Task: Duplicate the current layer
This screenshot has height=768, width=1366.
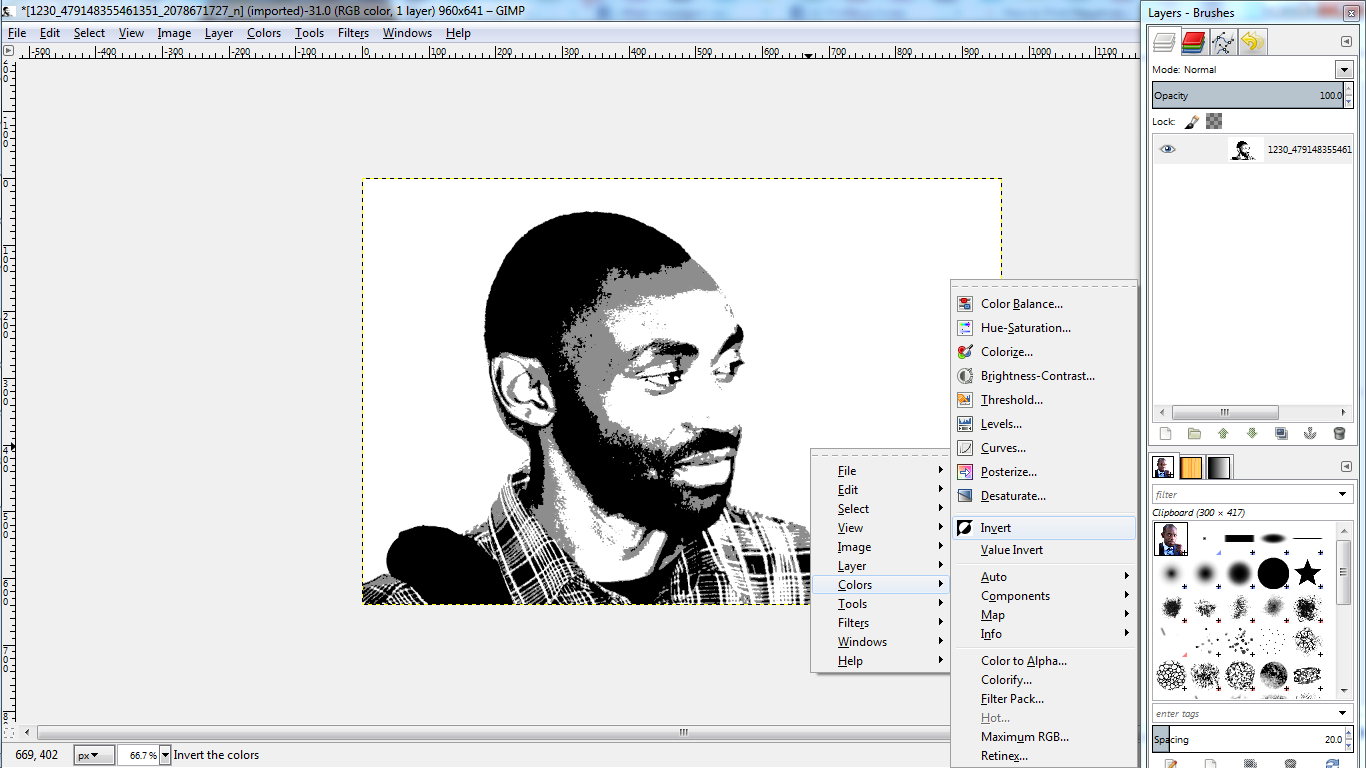Action: click(1281, 434)
